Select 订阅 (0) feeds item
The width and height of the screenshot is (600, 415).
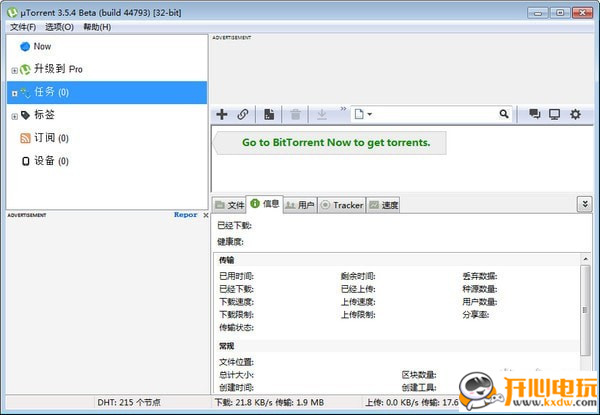tap(107, 138)
